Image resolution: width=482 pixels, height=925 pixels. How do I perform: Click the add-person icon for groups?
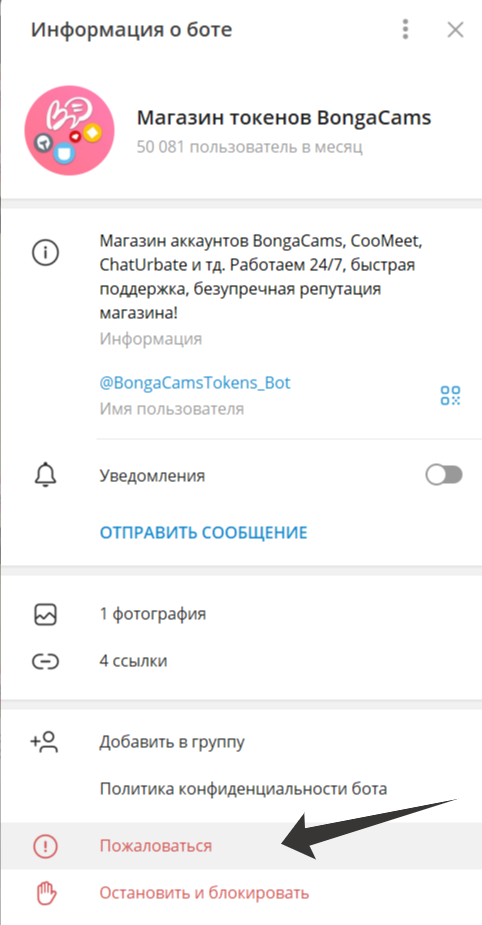point(44,742)
